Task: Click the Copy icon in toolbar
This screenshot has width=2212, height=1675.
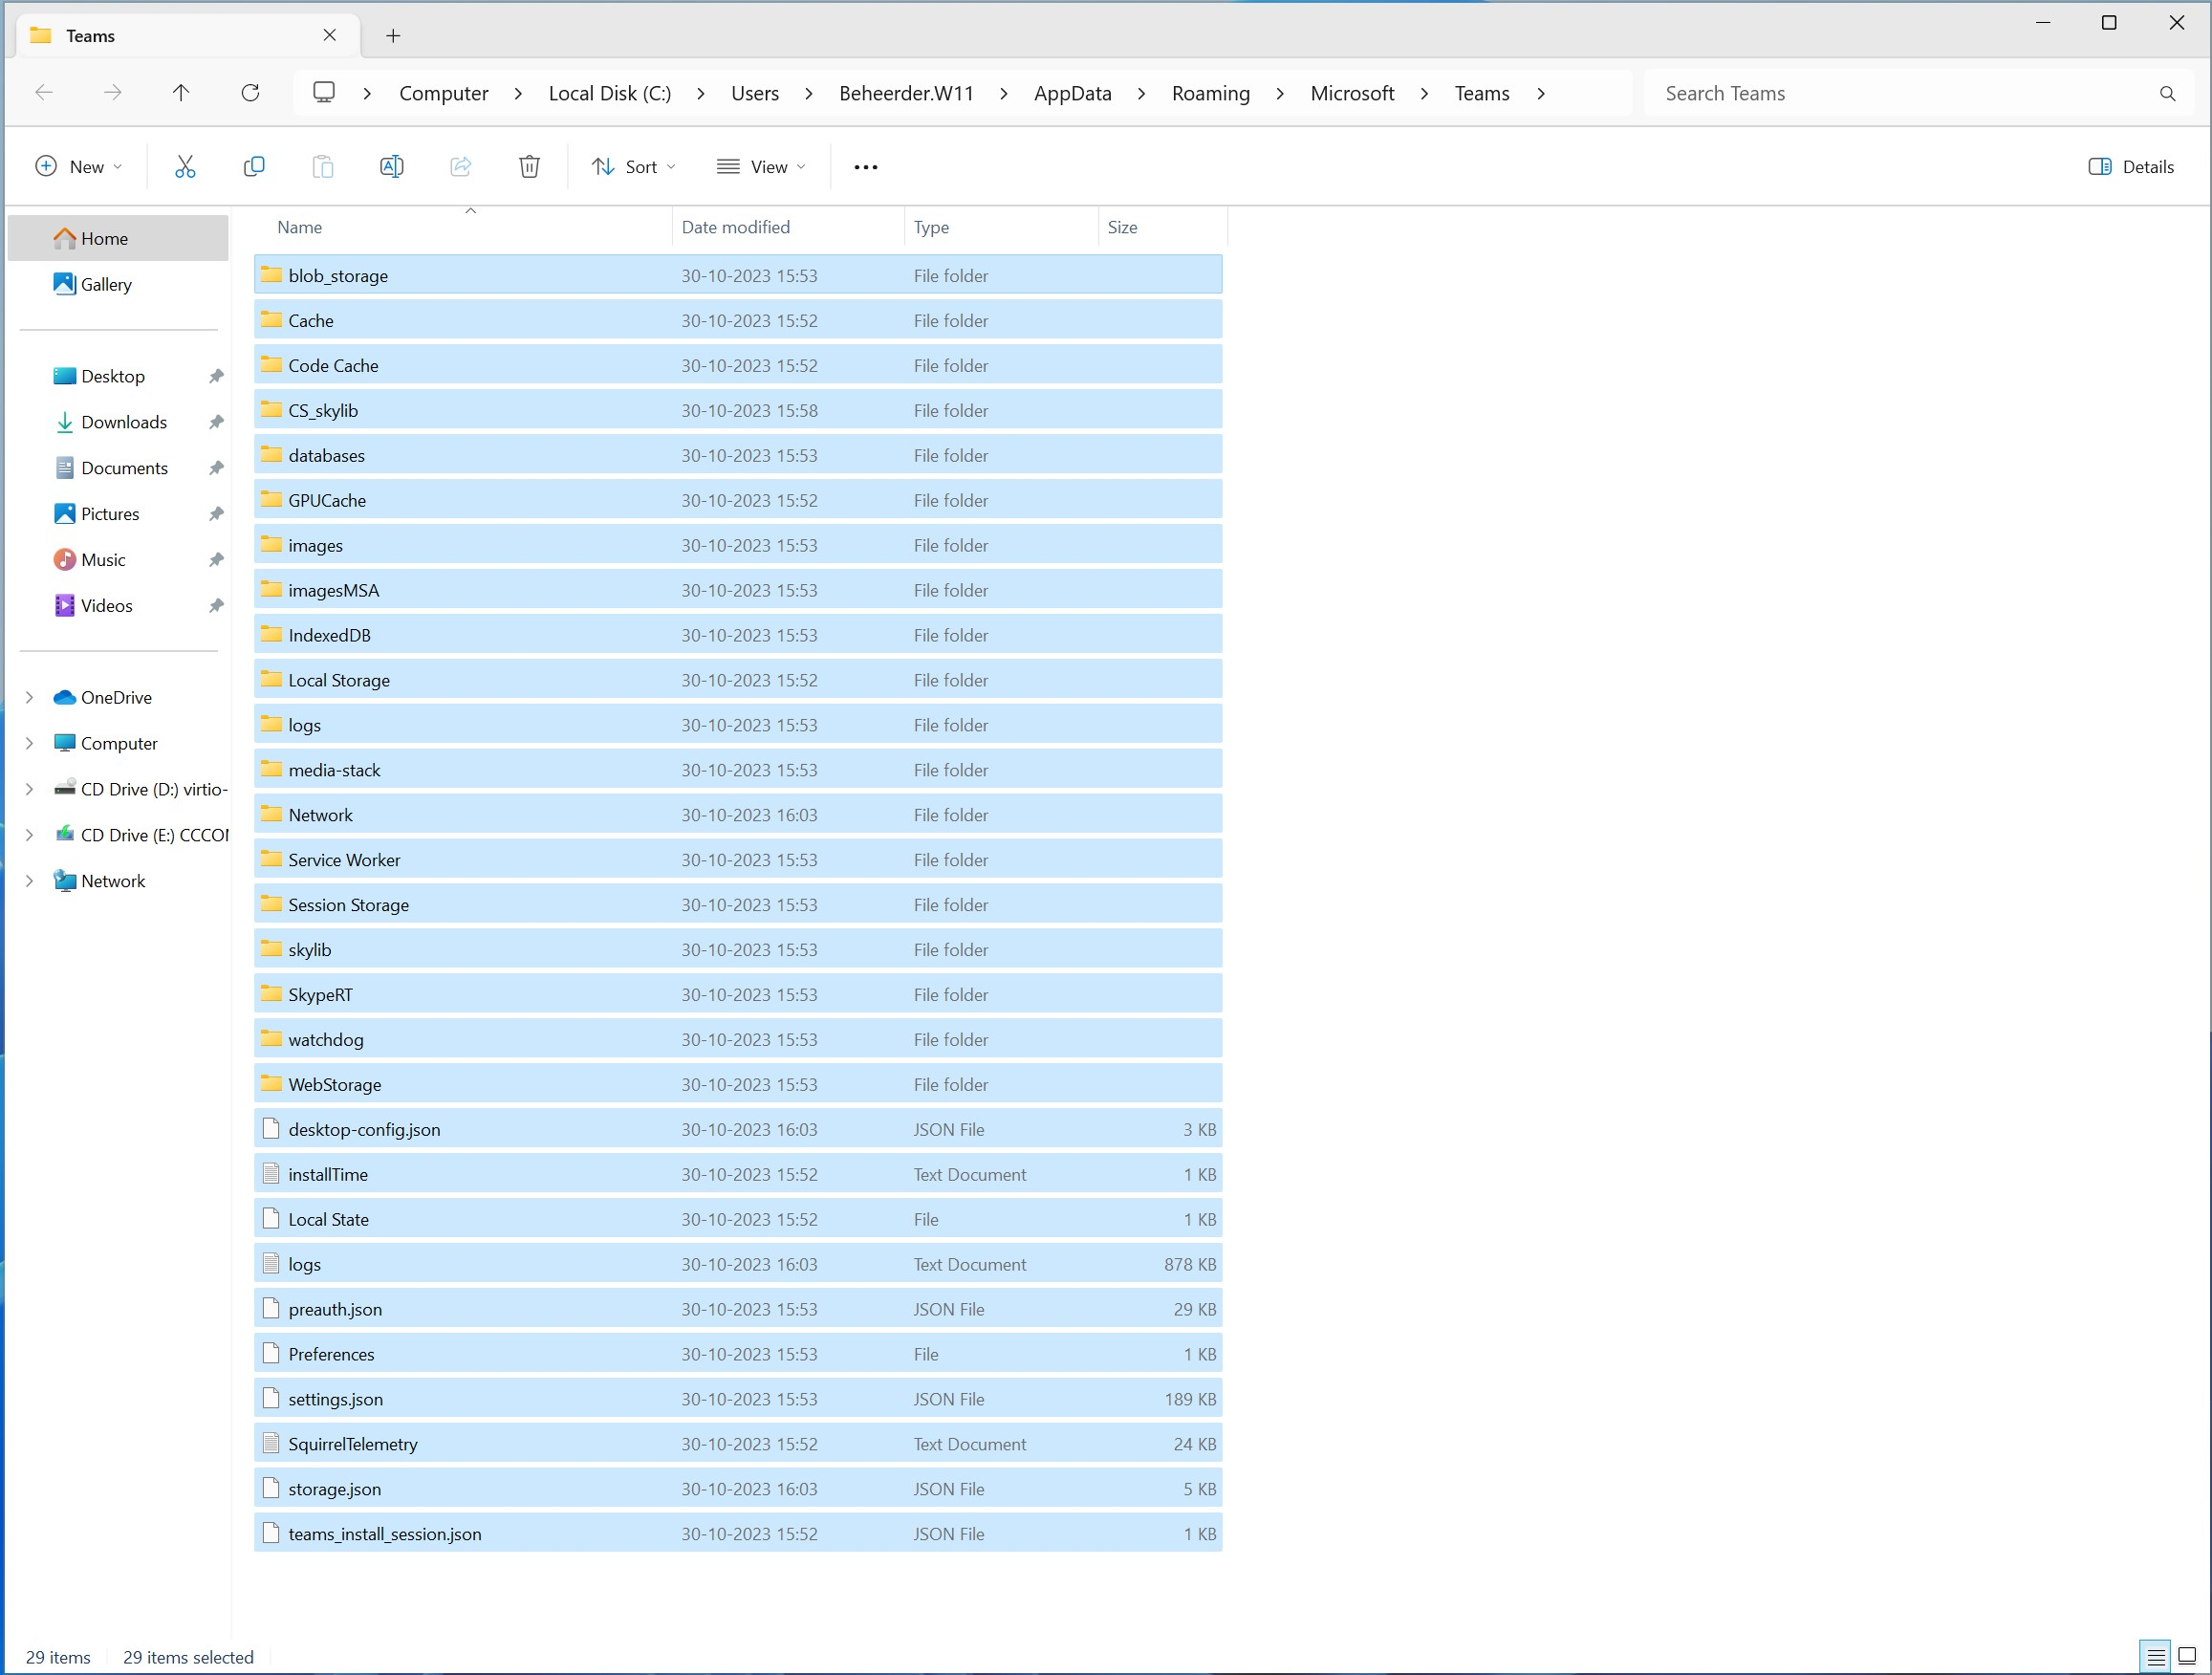Action: (x=254, y=167)
